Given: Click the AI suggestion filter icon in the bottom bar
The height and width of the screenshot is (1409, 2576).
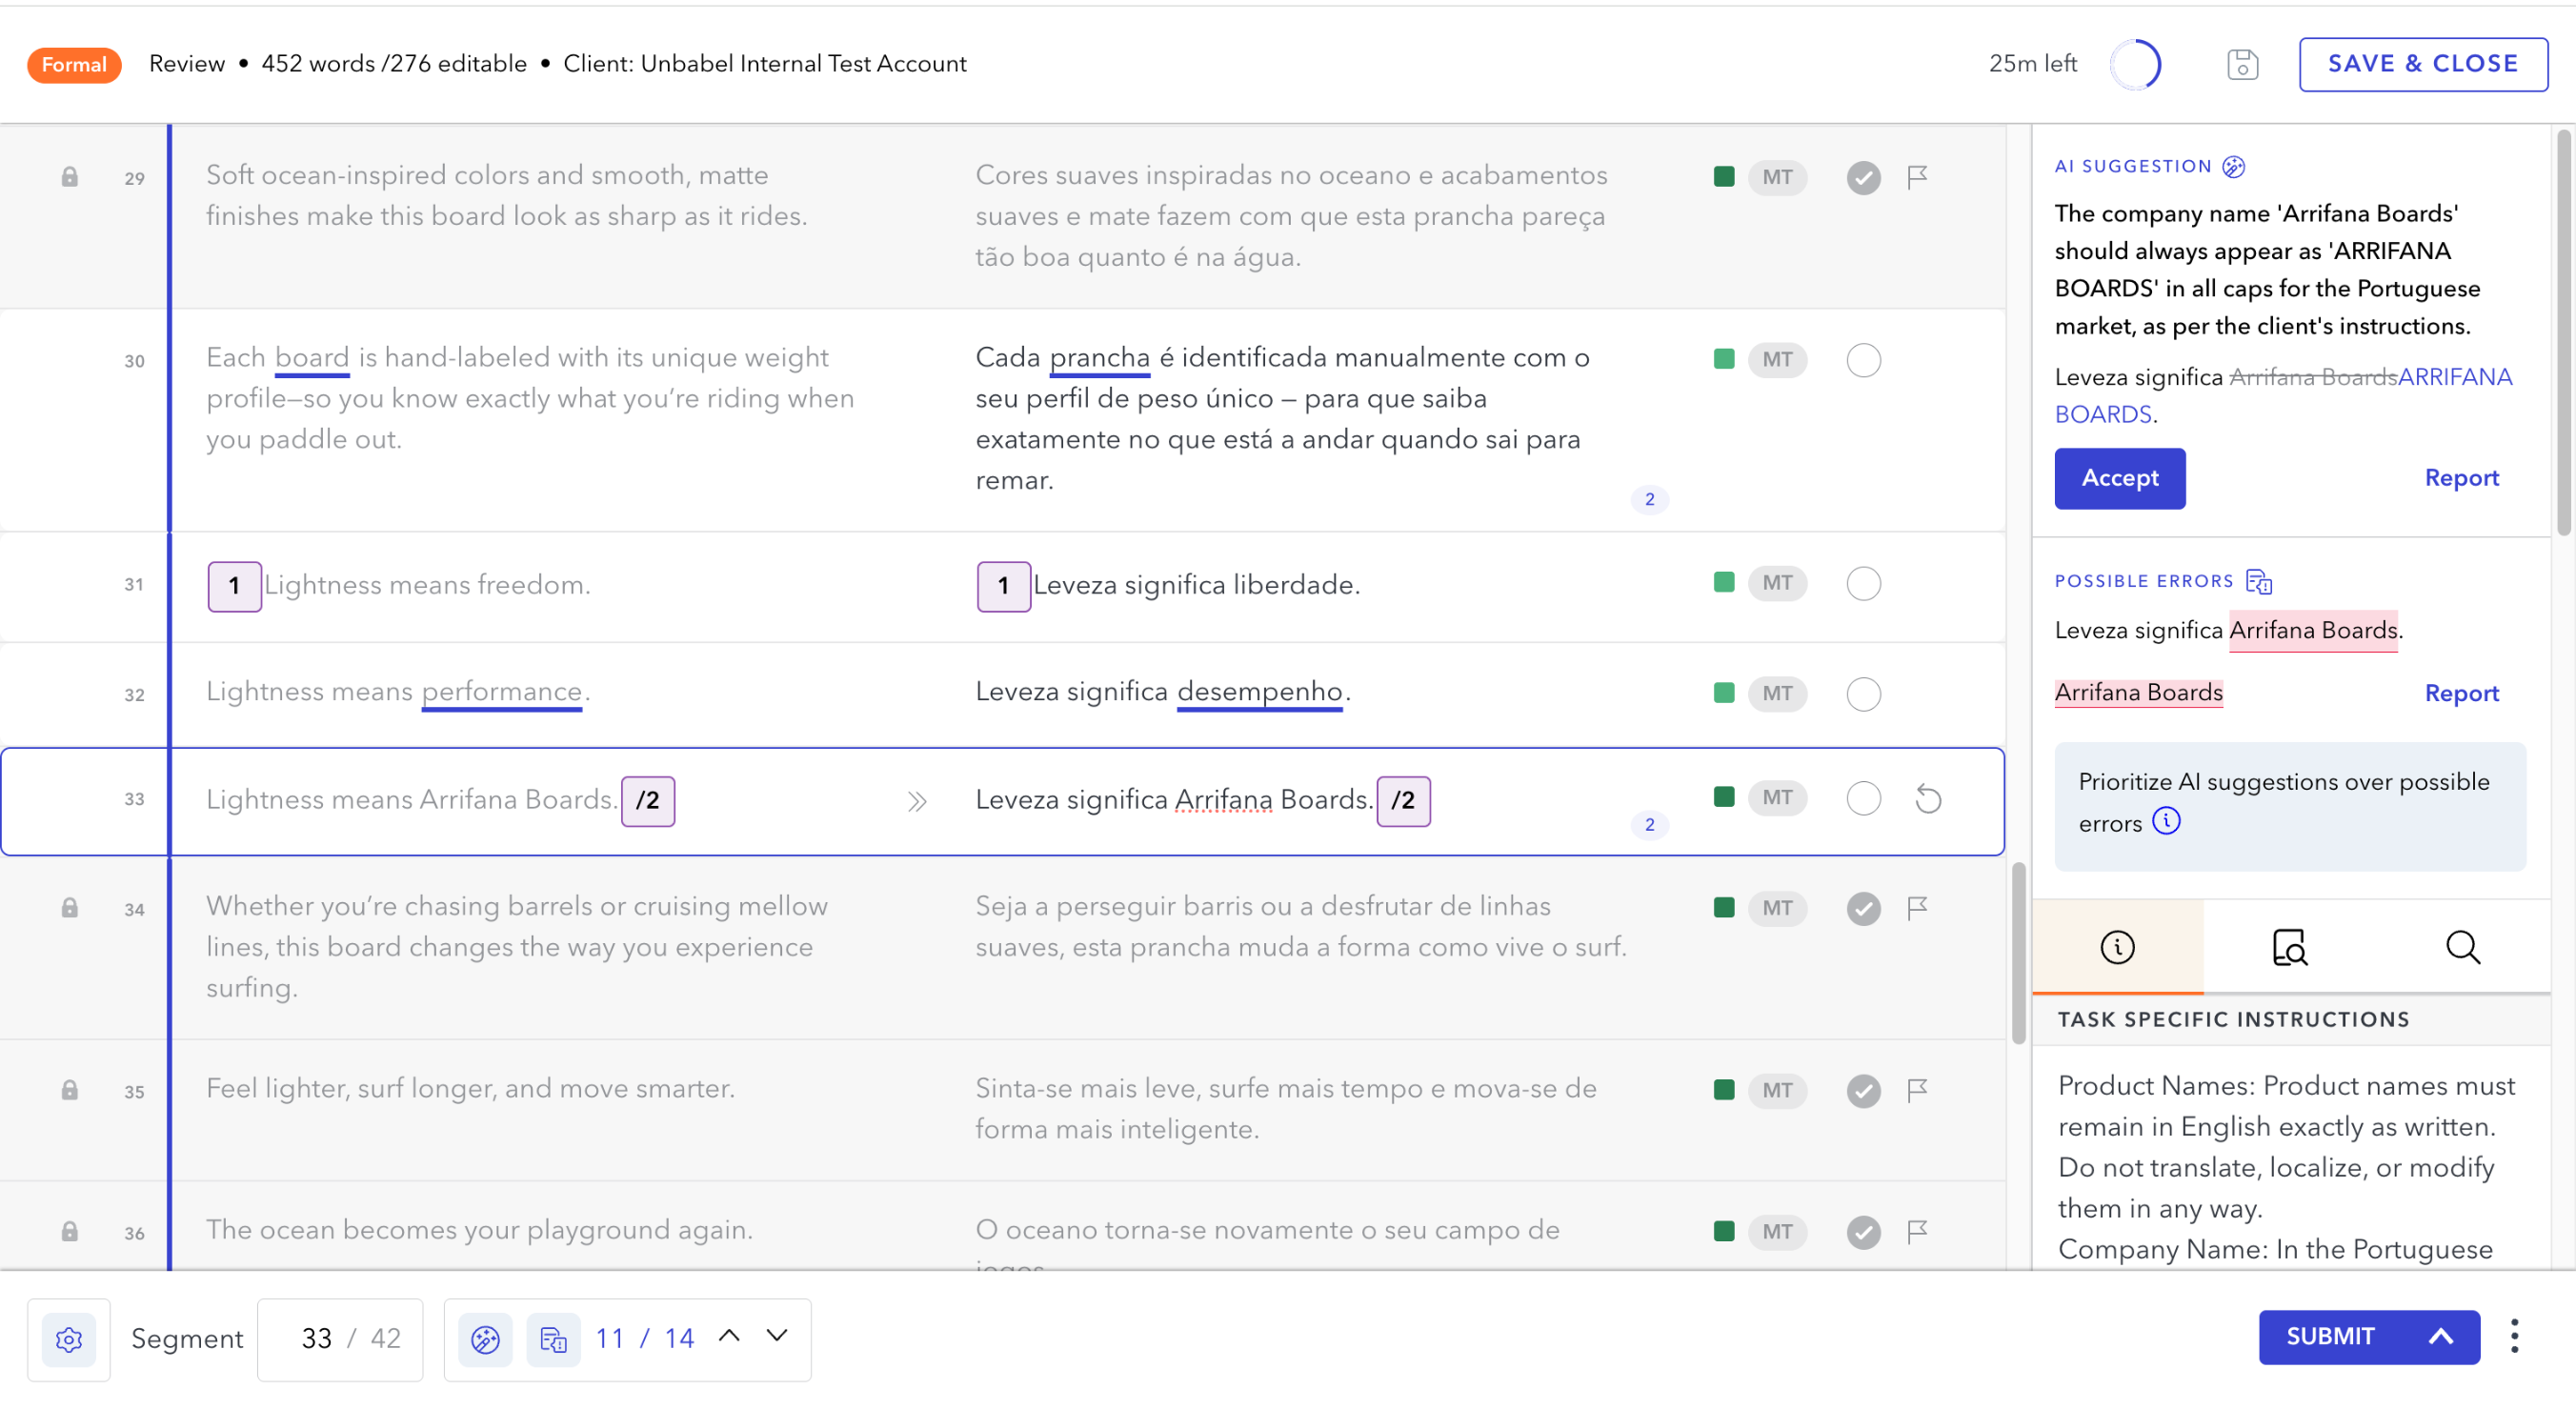Looking at the screenshot, I should tap(485, 1338).
